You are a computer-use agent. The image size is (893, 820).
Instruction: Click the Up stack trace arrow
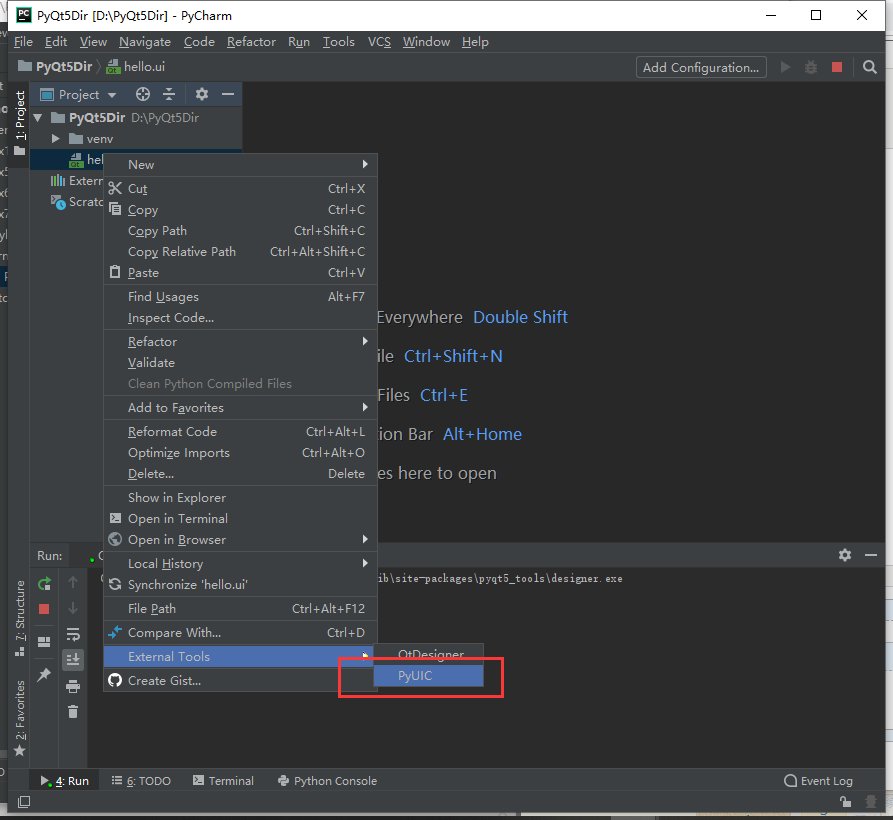pyautogui.click(x=73, y=583)
